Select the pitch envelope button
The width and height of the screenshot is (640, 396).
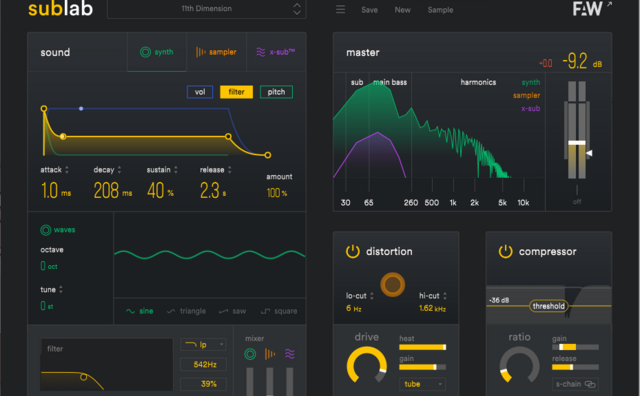[276, 92]
